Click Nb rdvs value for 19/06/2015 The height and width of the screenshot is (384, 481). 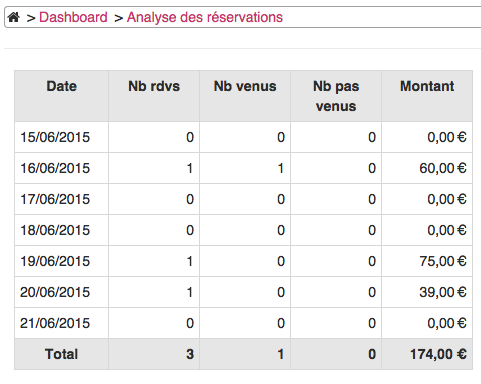click(154, 261)
